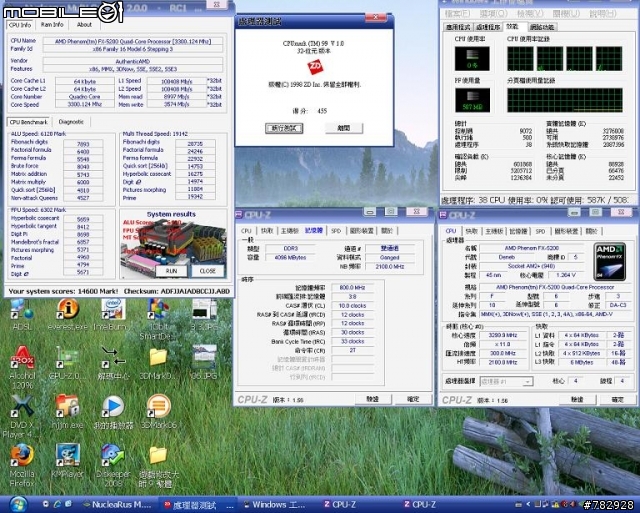Switch to 網路功能 tab in Task Manager
Screen dimensions: 640x513
(x=542, y=27)
